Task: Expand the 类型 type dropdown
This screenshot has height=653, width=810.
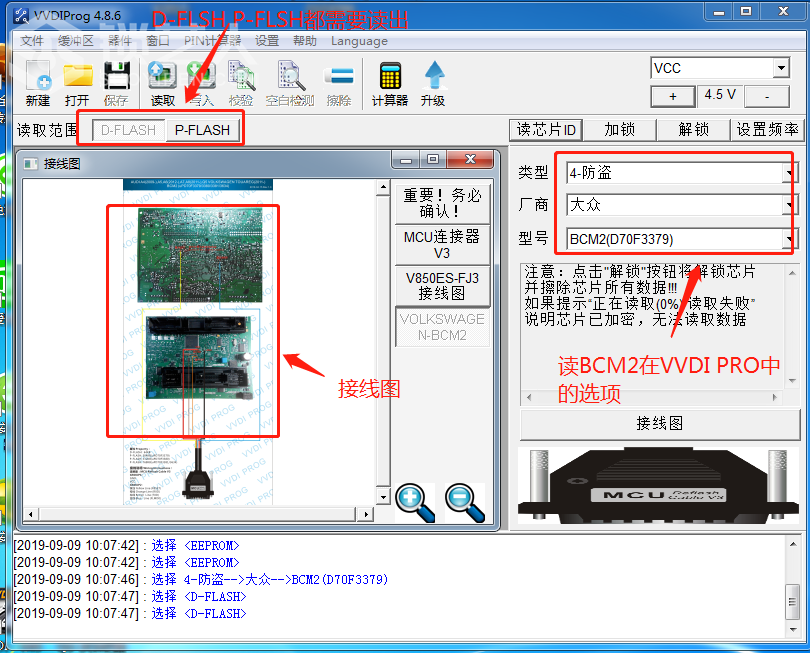Action: click(789, 173)
